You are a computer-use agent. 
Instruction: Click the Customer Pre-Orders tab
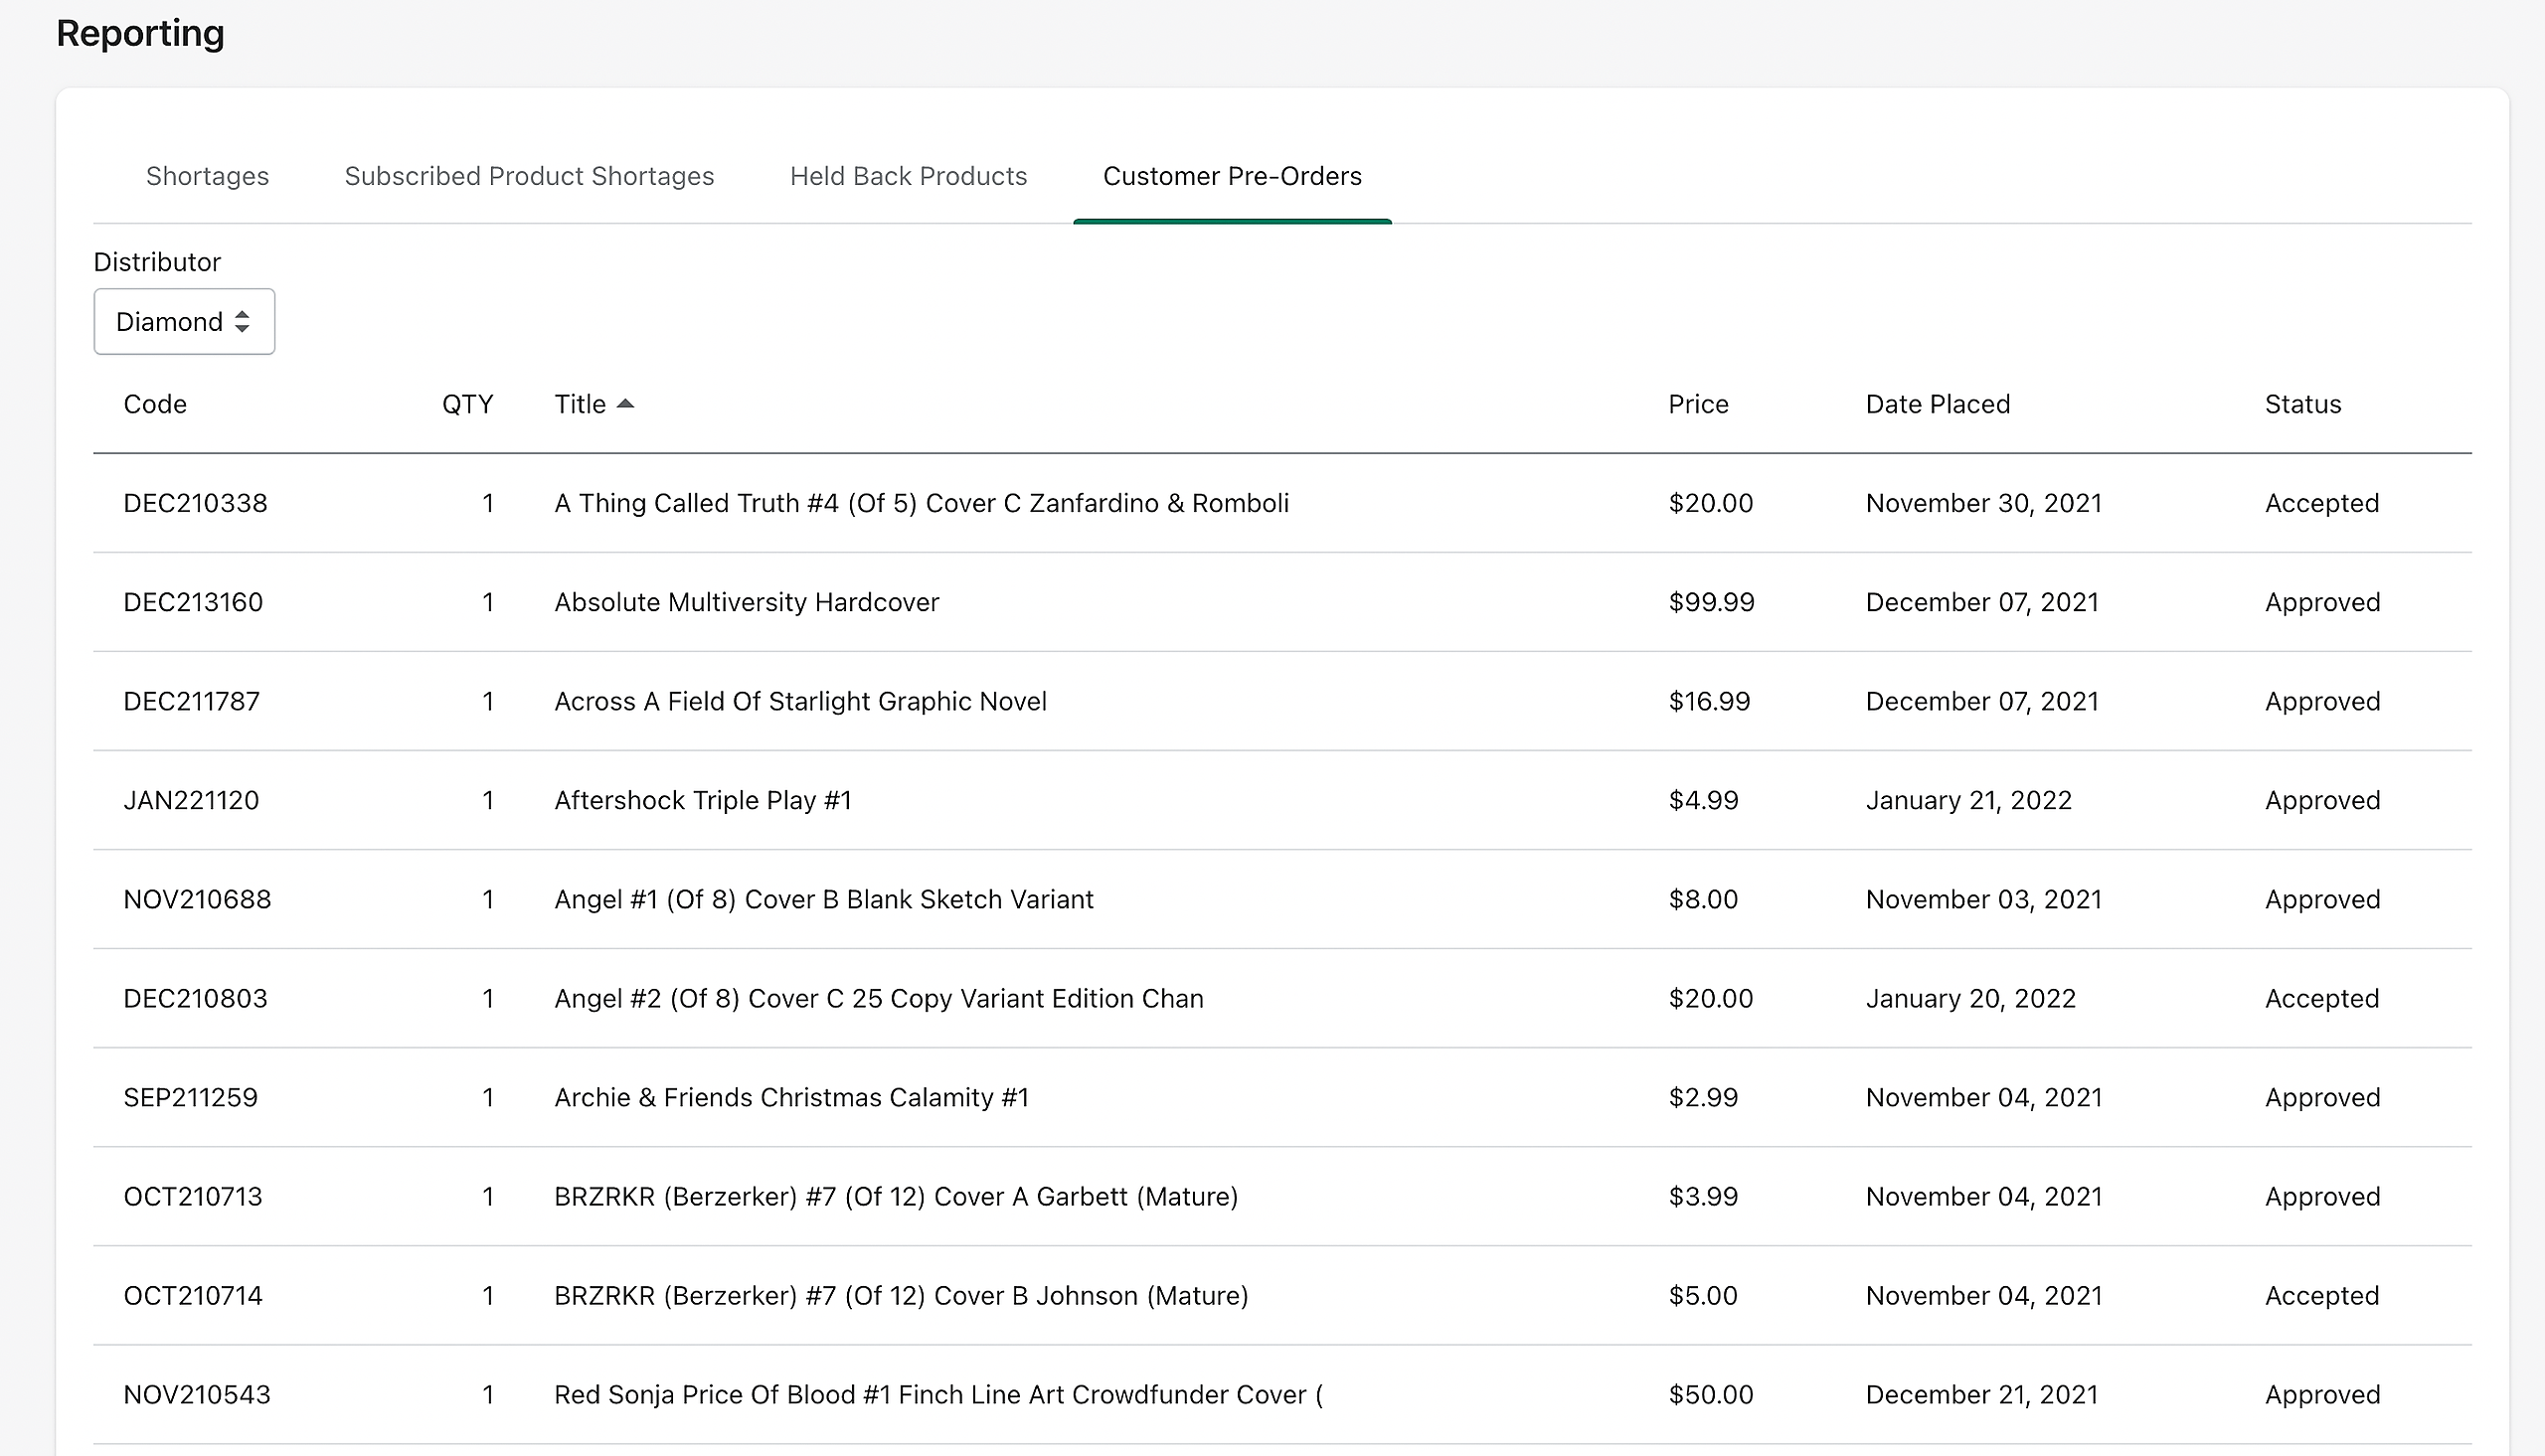pos(1231,176)
